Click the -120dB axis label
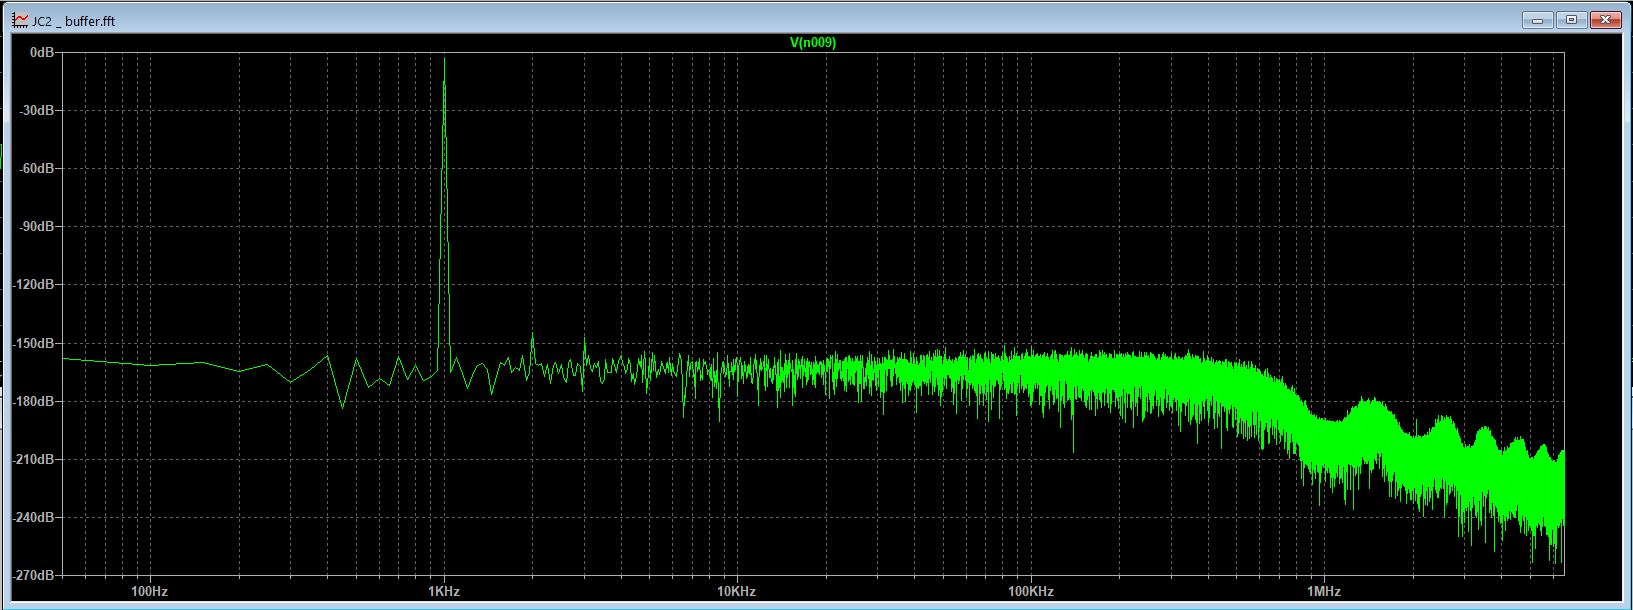Image resolution: width=1633 pixels, height=610 pixels. [35, 285]
